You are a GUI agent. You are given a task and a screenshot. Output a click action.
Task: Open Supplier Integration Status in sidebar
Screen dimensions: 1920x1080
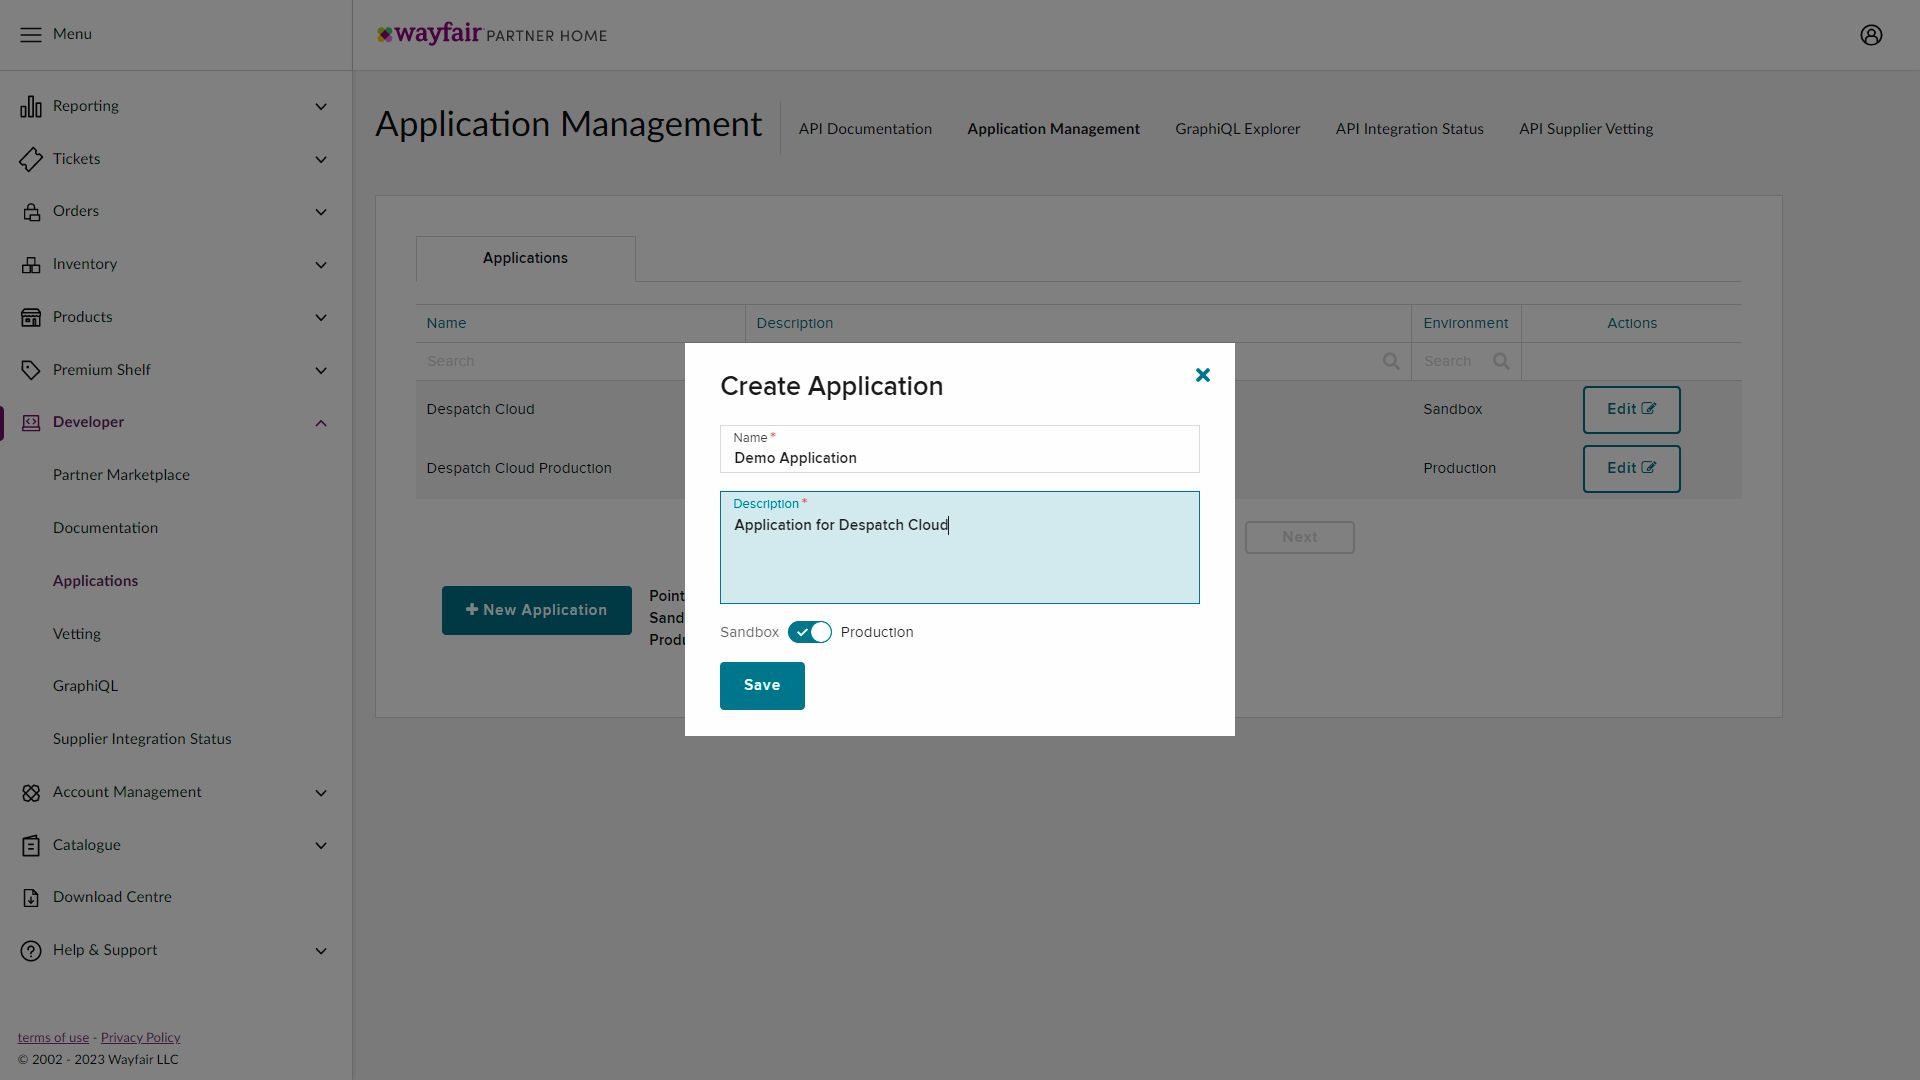(142, 739)
